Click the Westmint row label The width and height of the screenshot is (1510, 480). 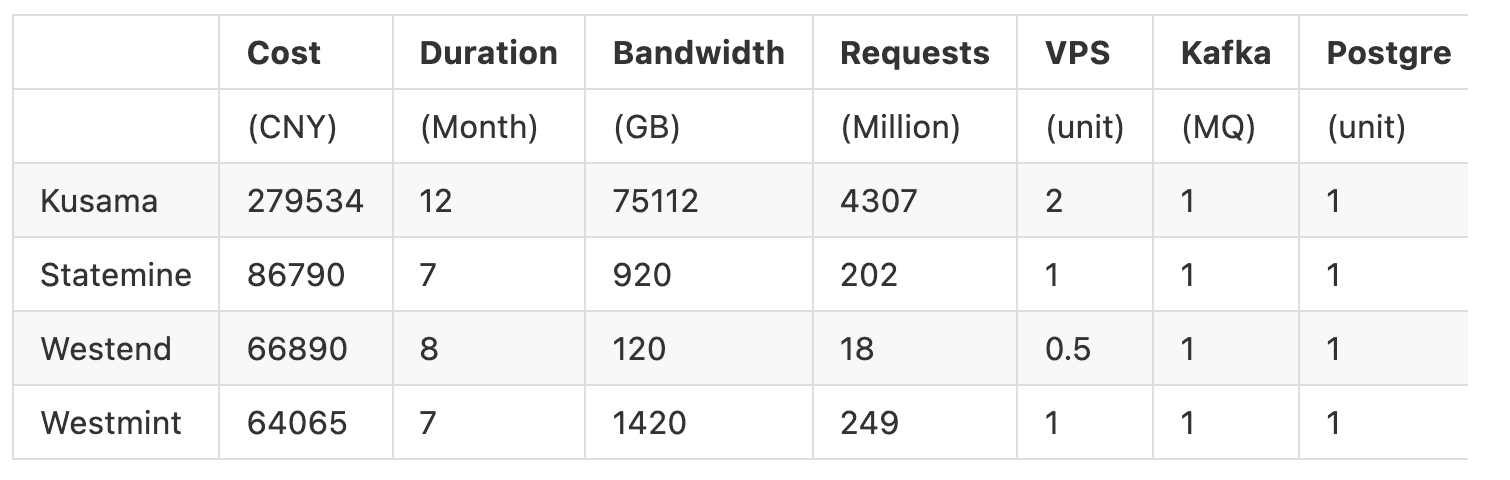pyautogui.click(x=111, y=423)
